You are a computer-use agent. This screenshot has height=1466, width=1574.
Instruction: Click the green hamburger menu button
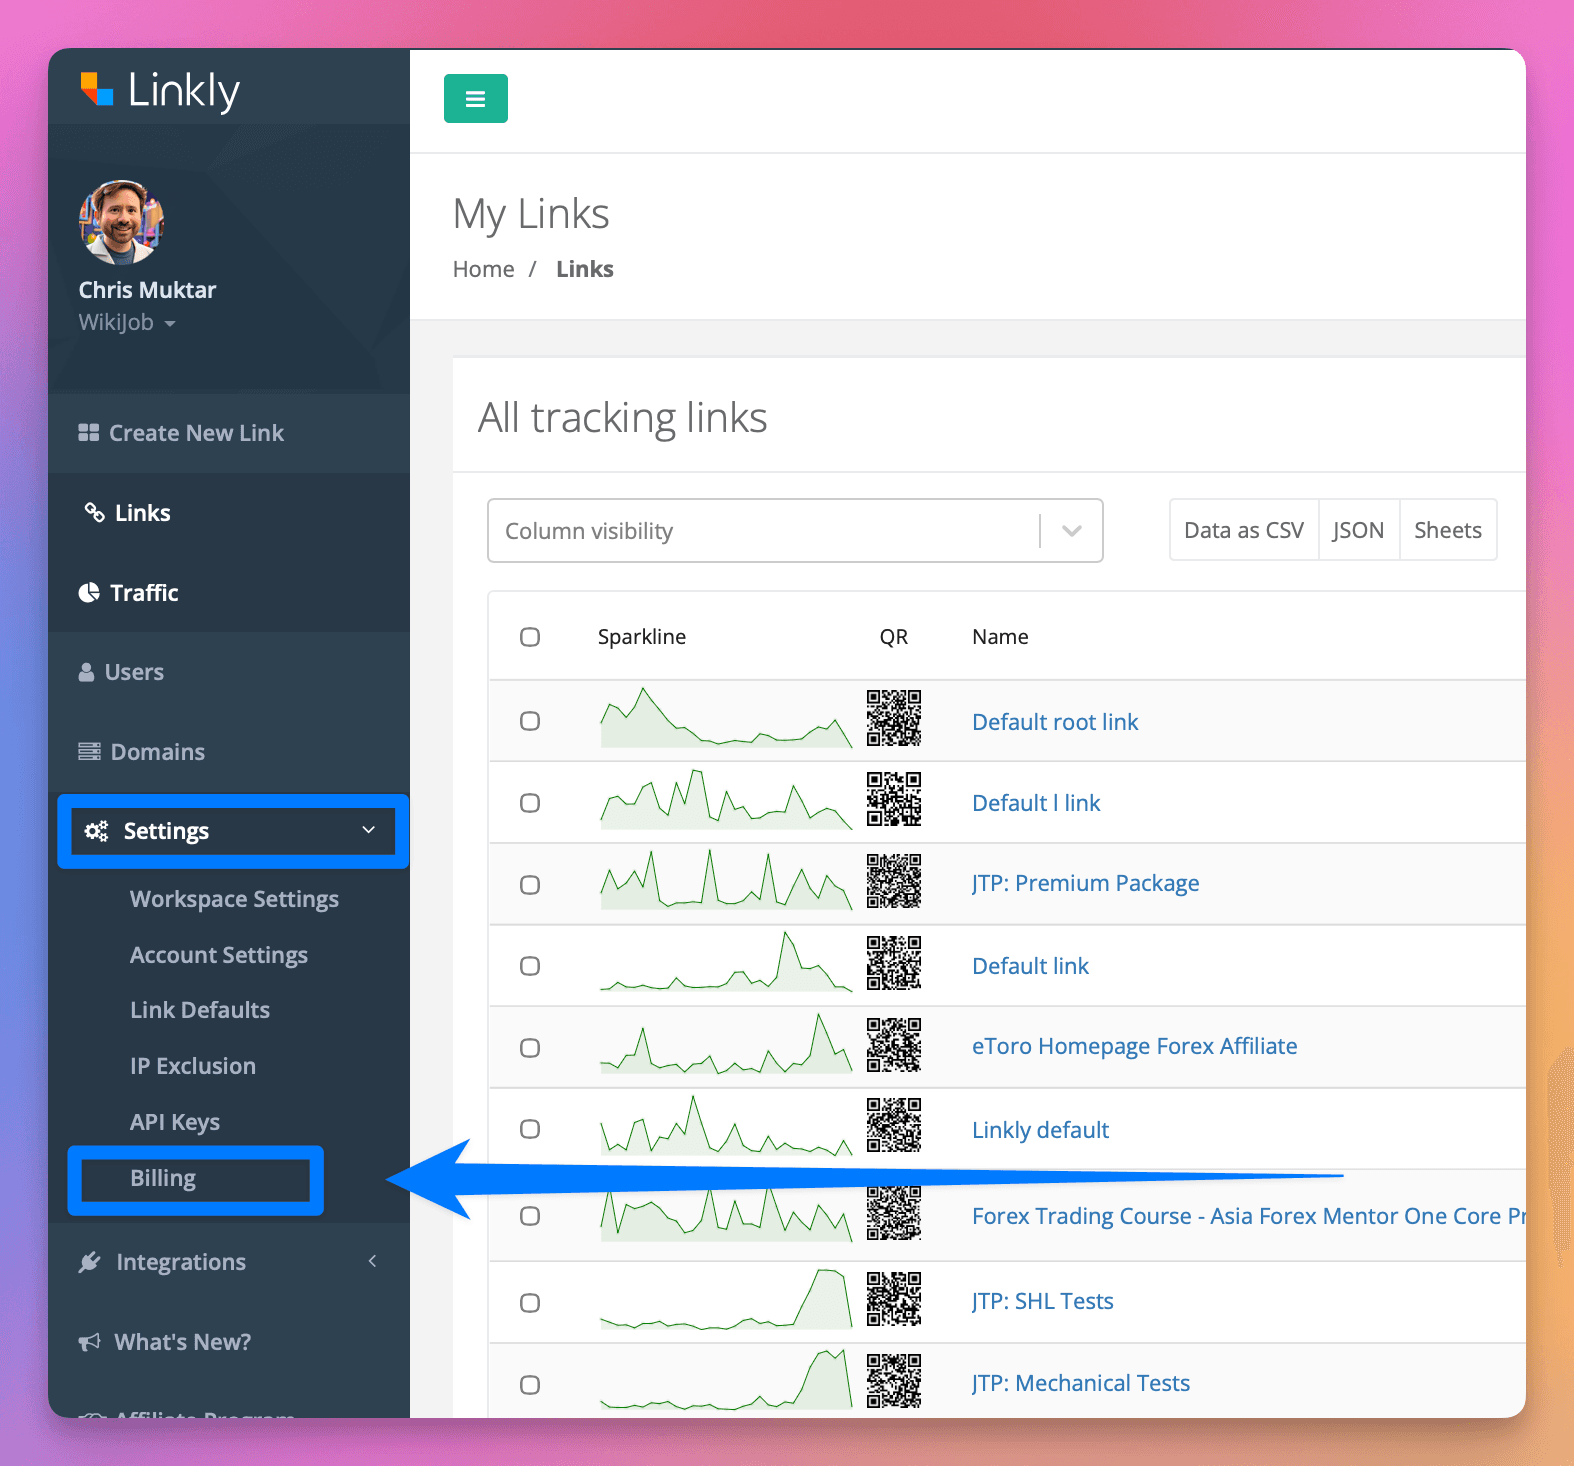475,99
